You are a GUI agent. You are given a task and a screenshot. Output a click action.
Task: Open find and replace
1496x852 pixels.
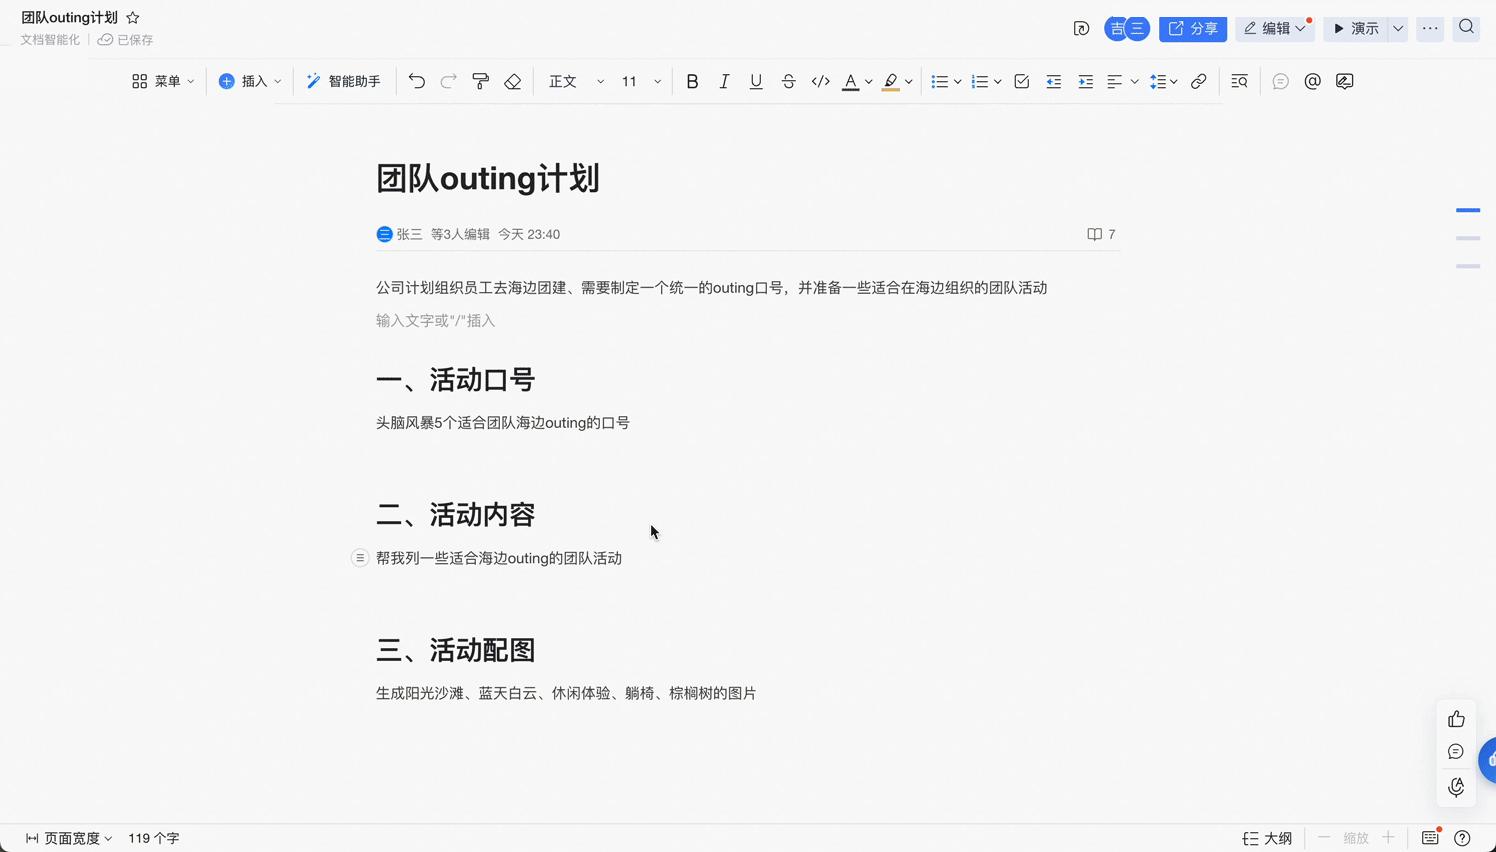point(1239,81)
